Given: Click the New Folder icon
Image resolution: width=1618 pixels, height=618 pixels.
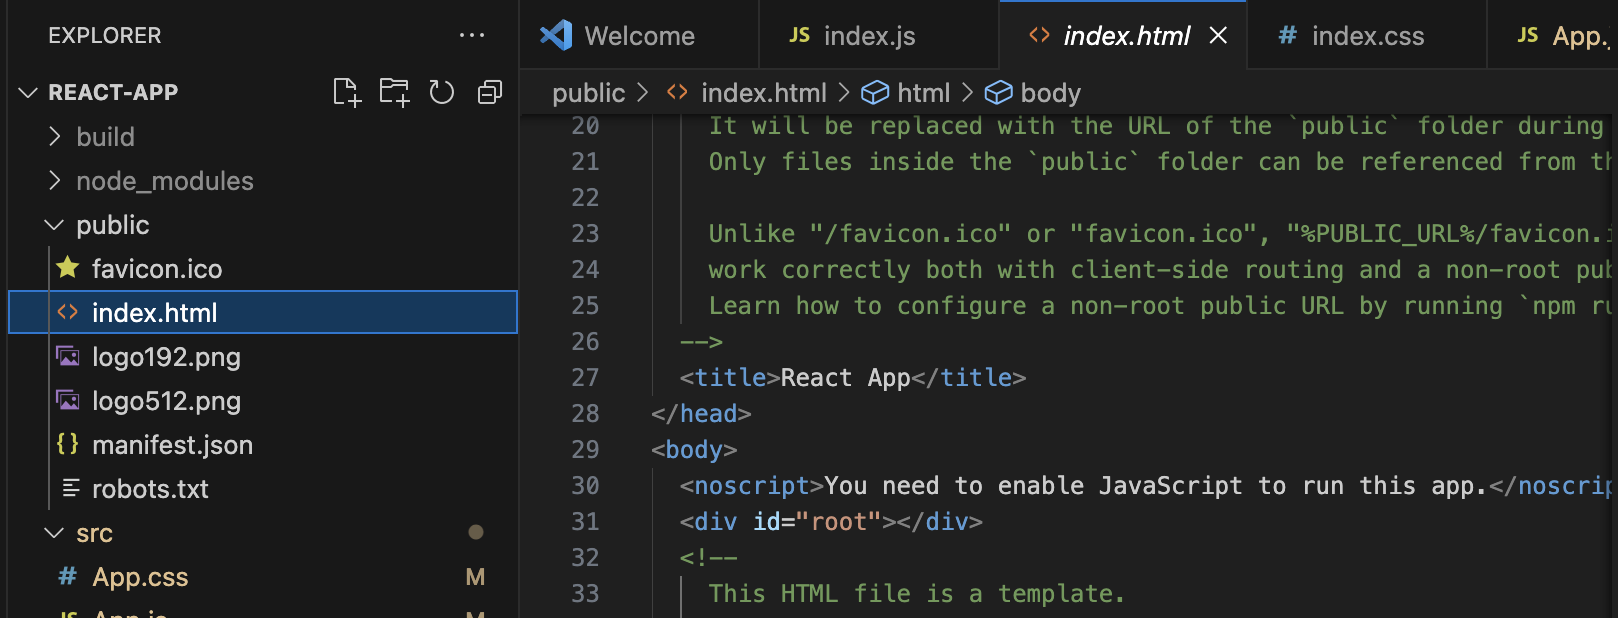Looking at the screenshot, I should click(394, 93).
